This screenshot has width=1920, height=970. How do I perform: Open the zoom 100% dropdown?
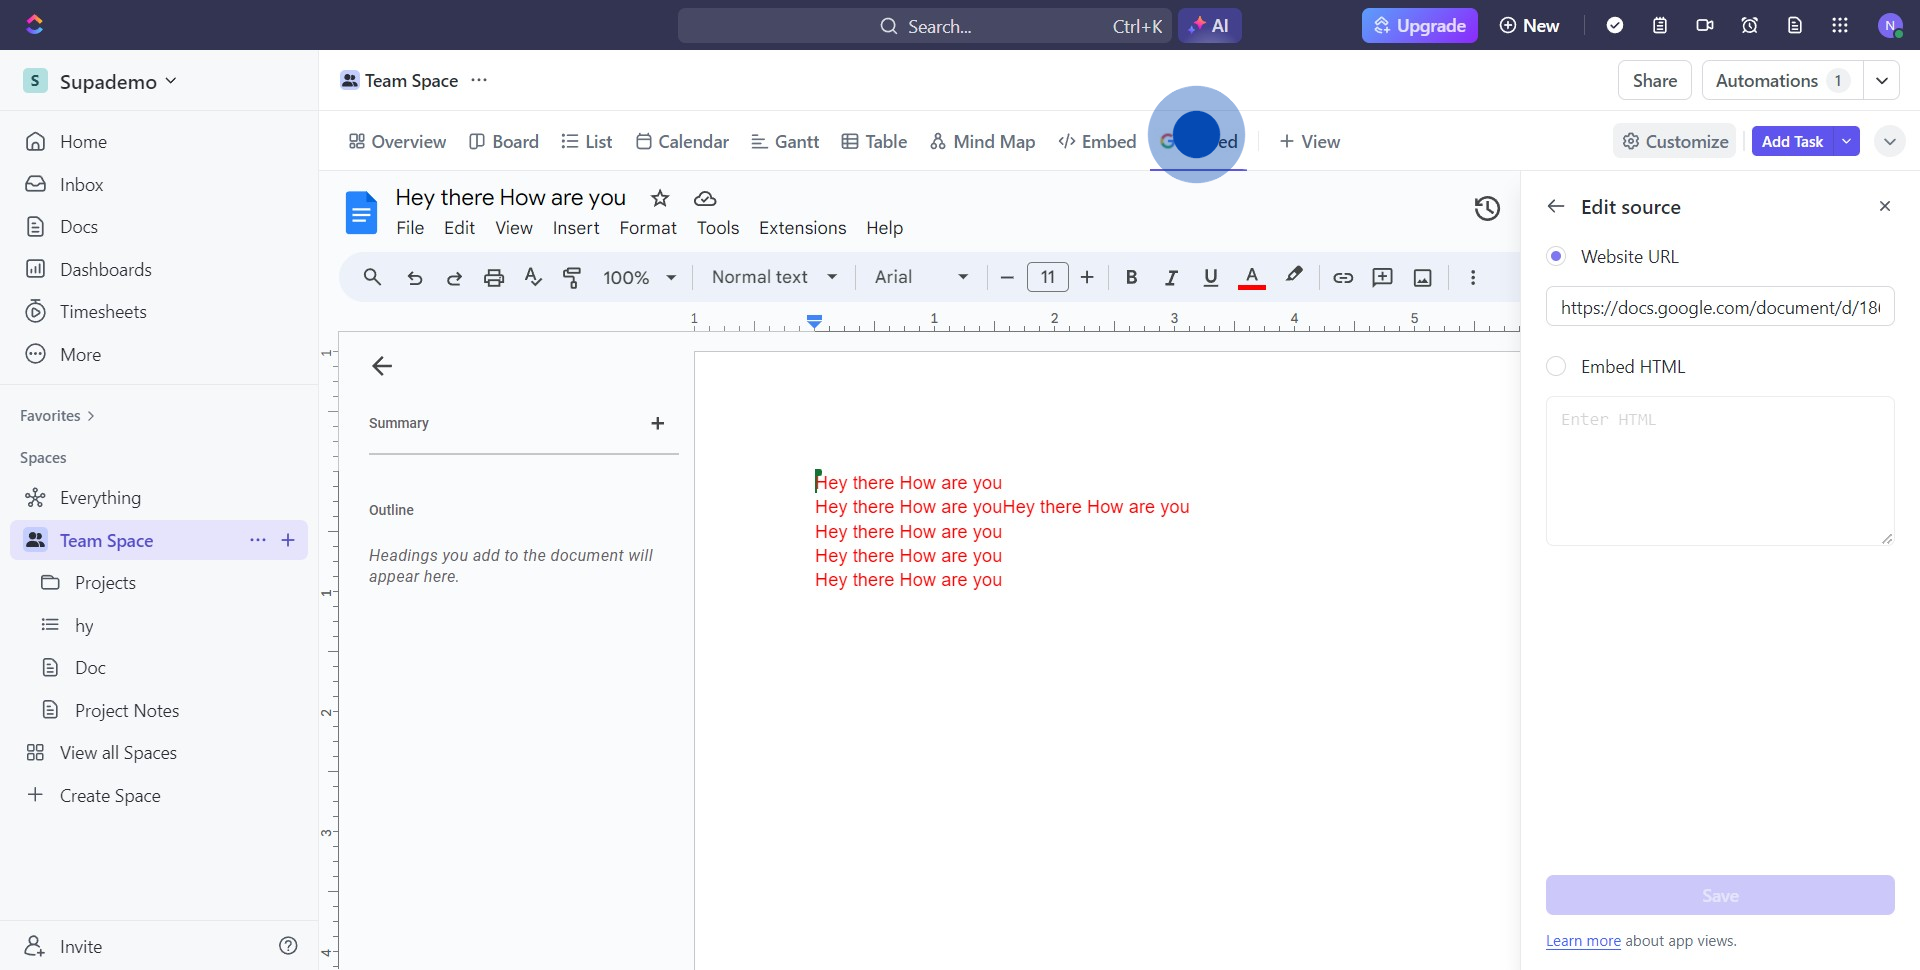coord(639,278)
